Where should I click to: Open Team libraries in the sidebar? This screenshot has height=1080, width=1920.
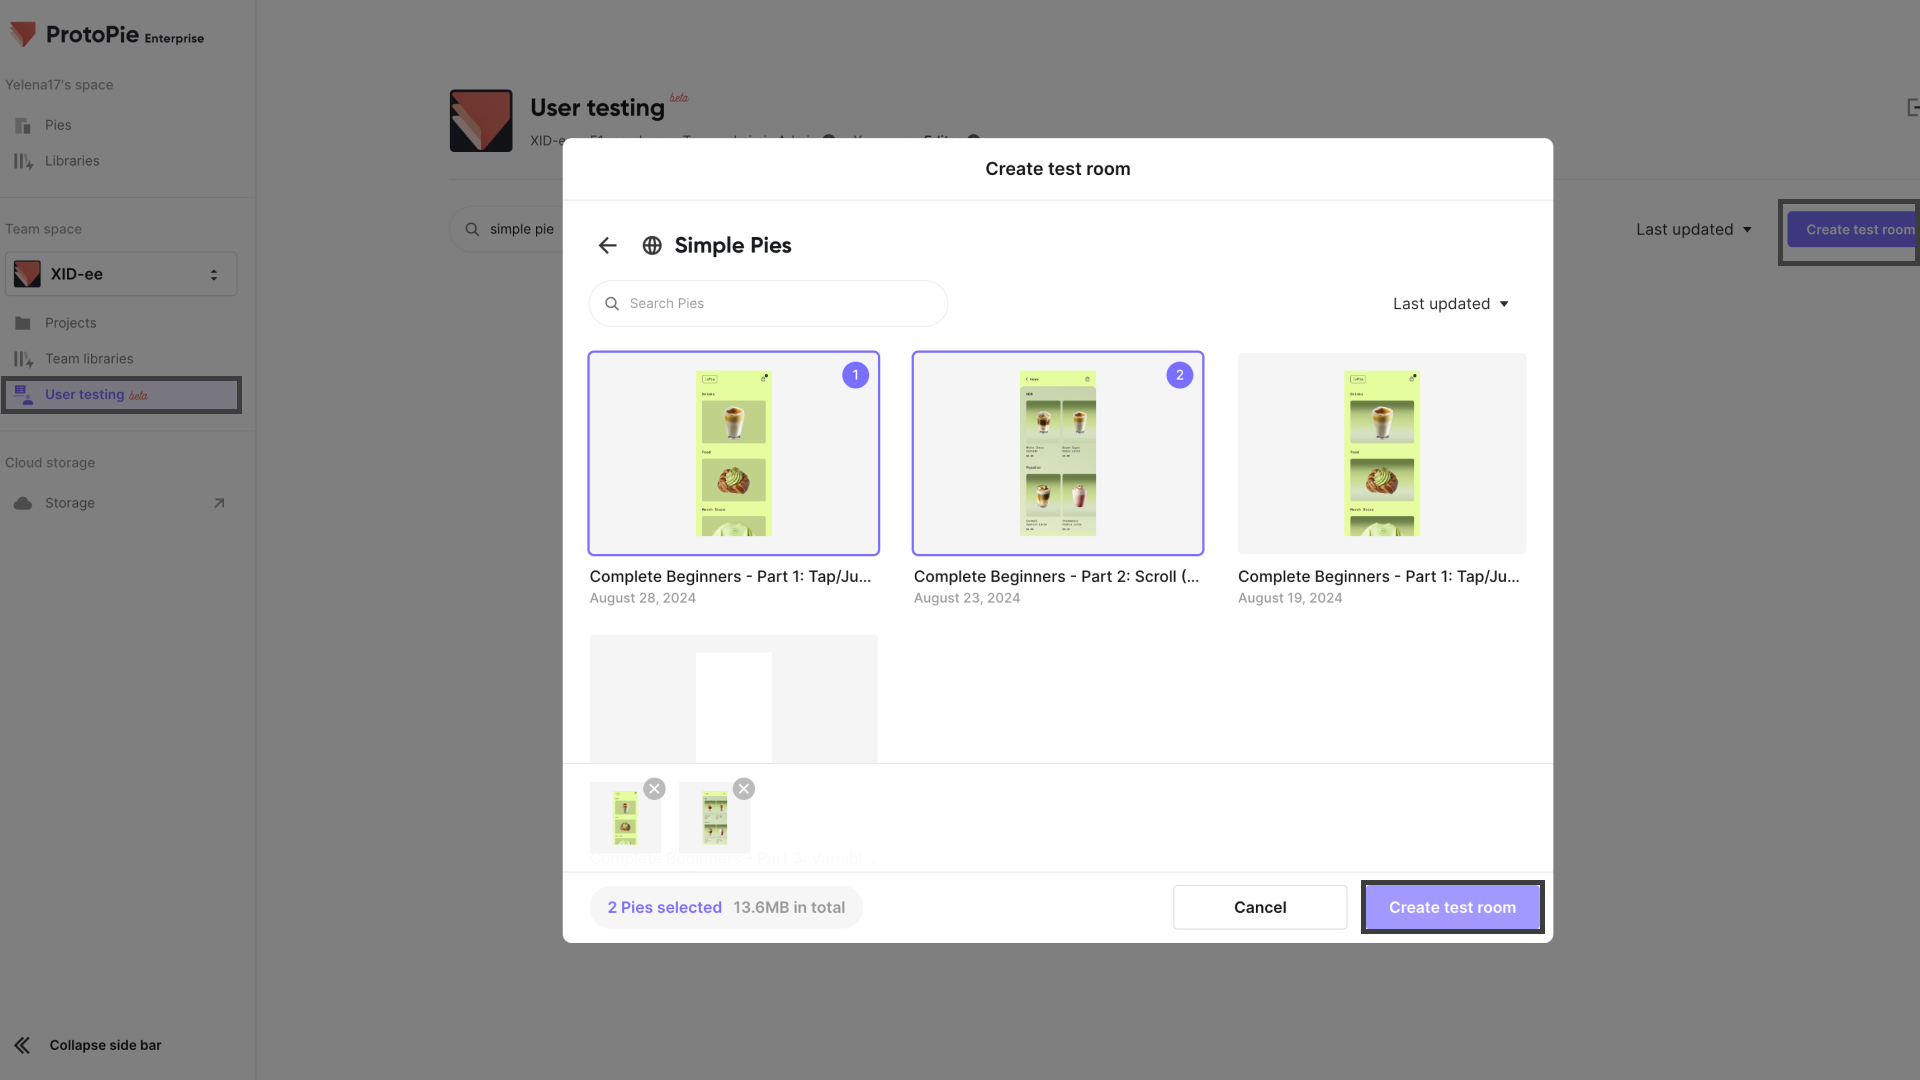(88, 359)
